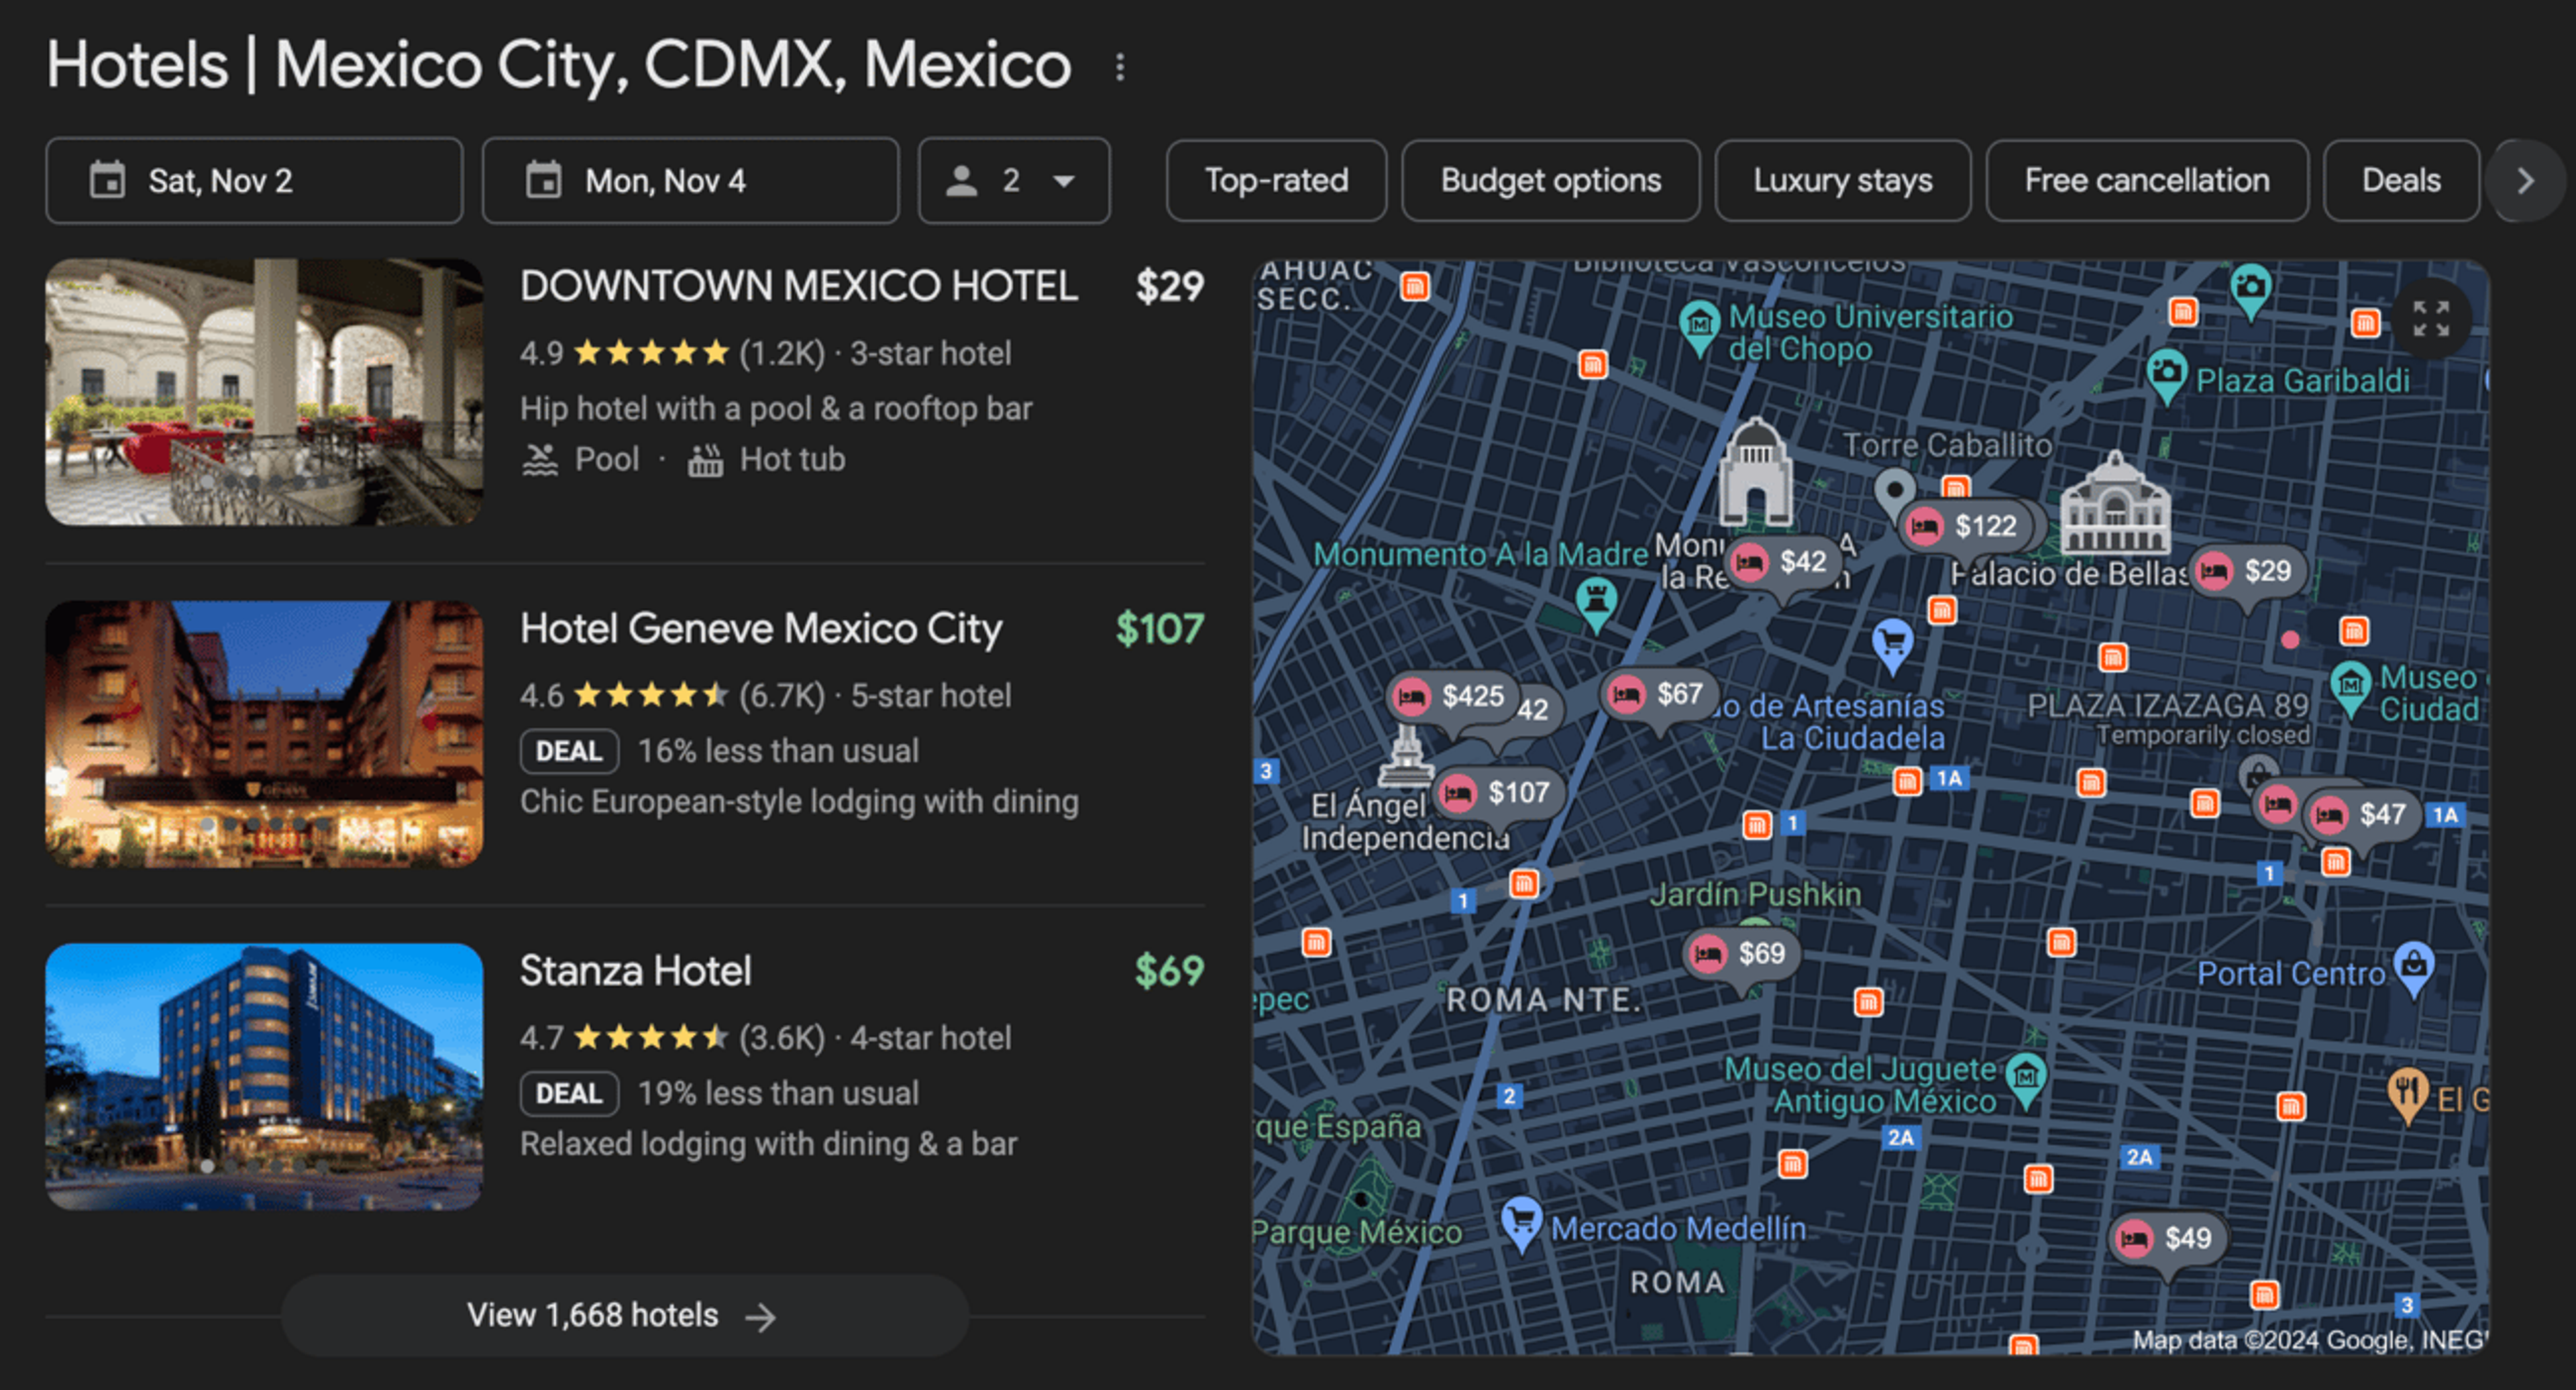Viewport: 2576px width, 1390px height.
Task: Open the three-dot more options menu
Action: [1120, 67]
